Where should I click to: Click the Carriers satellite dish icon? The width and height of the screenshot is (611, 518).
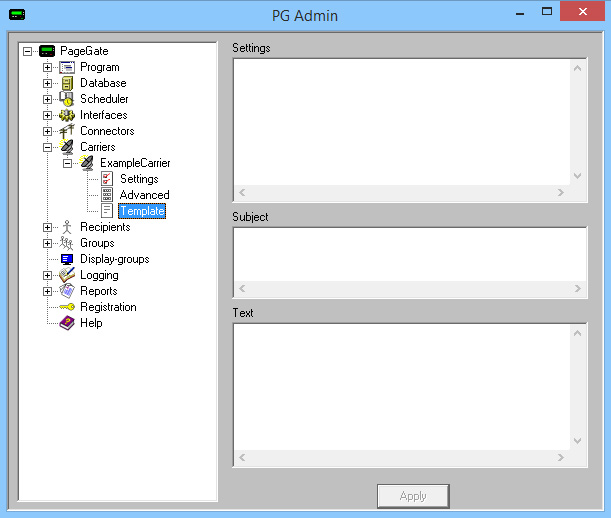tap(67, 147)
